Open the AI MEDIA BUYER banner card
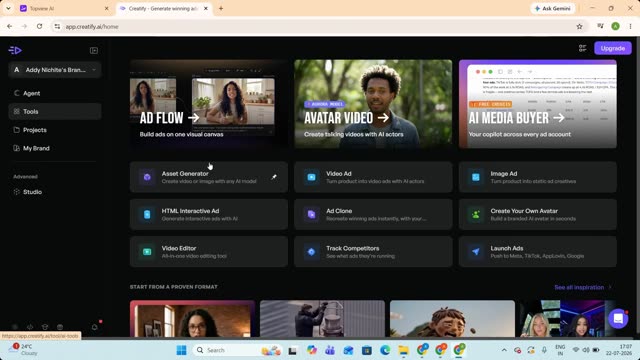This screenshot has height=360, width=640. (538, 104)
